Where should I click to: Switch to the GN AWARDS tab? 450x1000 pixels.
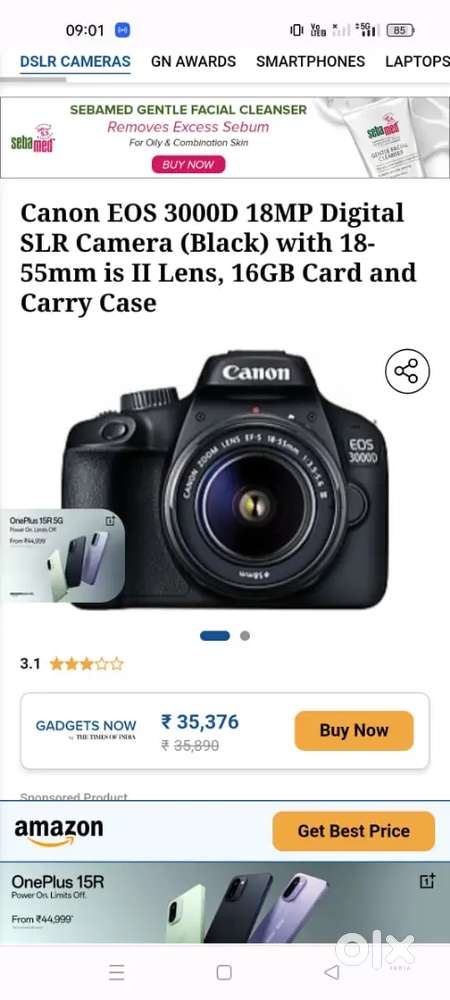(x=193, y=62)
